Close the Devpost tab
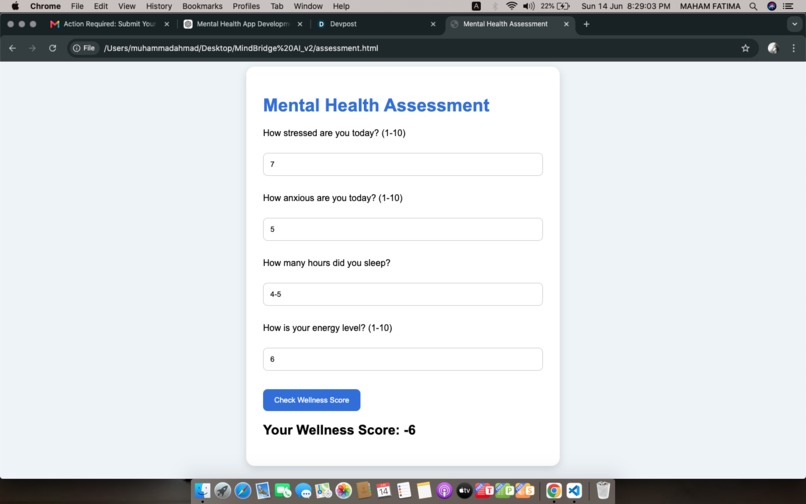 (x=433, y=24)
